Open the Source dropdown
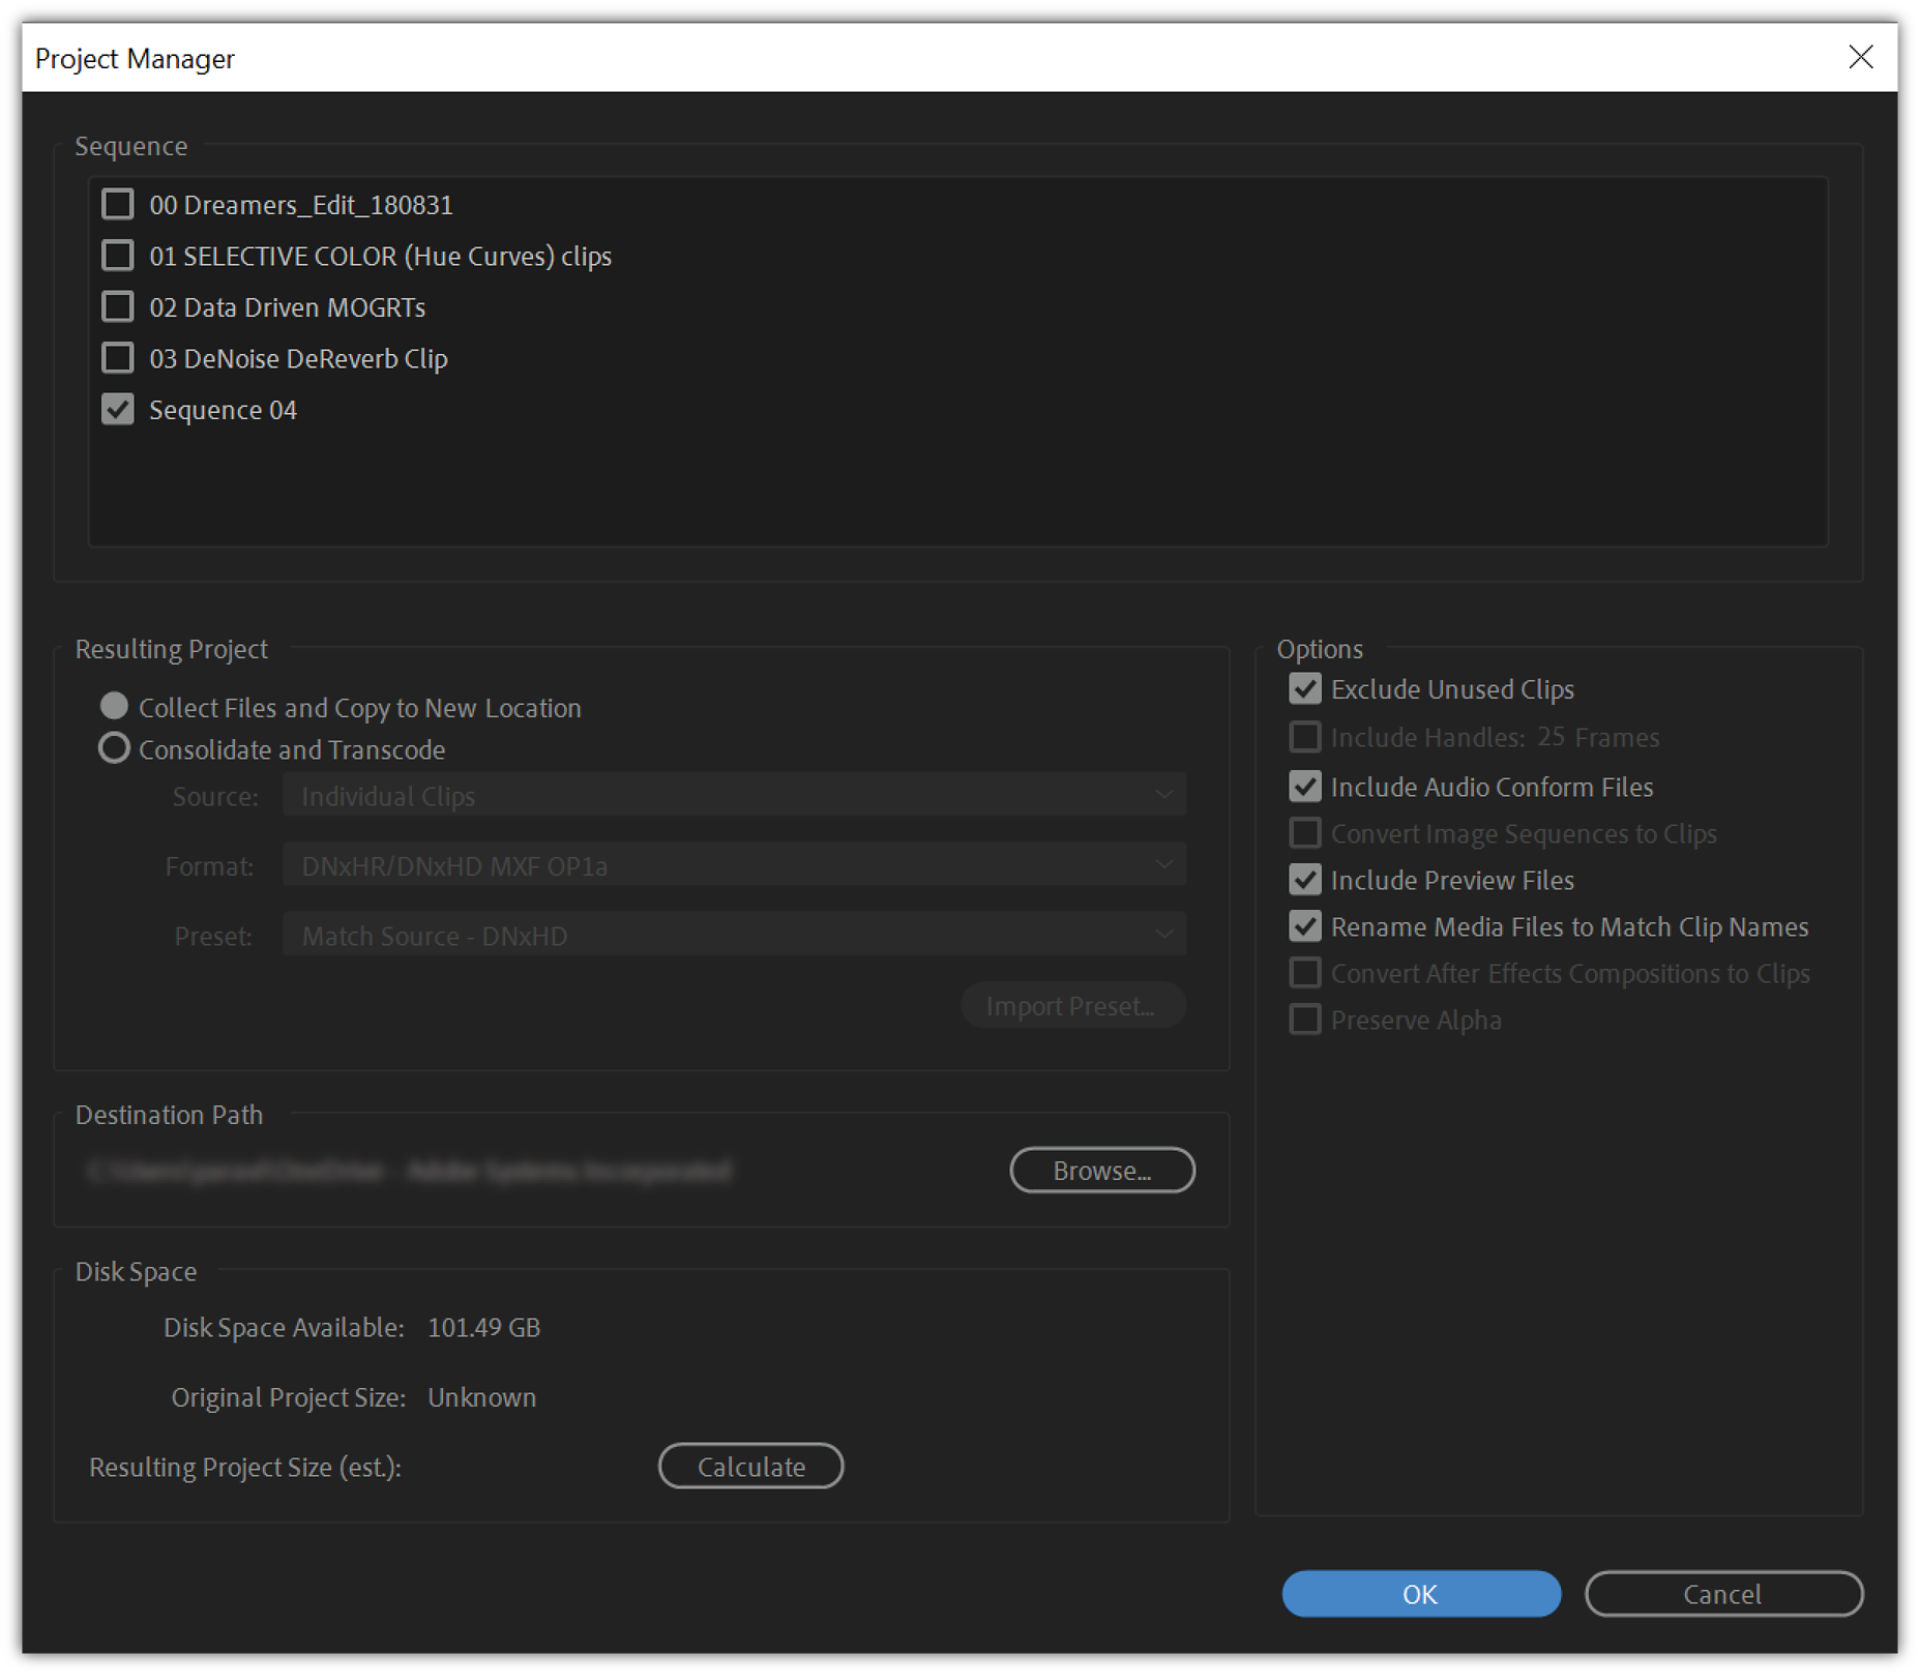The image size is (1920, 1676). (733, 796)
